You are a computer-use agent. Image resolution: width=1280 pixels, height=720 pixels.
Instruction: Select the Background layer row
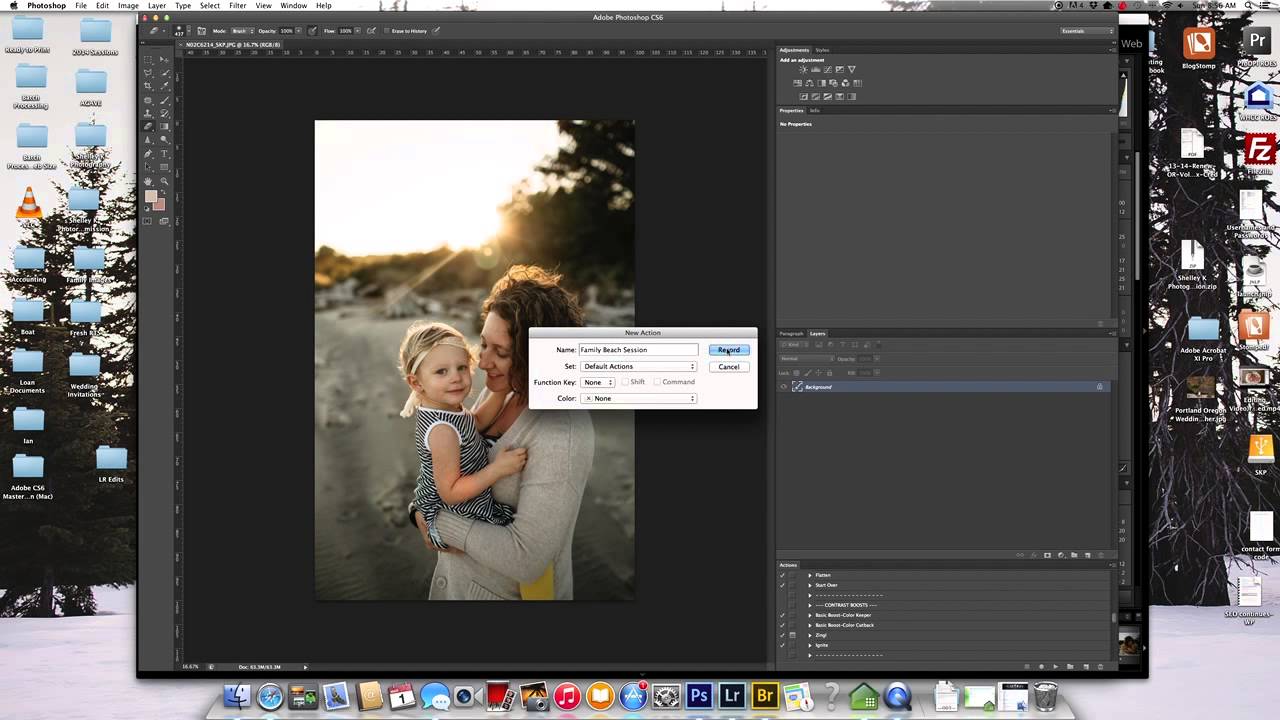click(946, 386)
